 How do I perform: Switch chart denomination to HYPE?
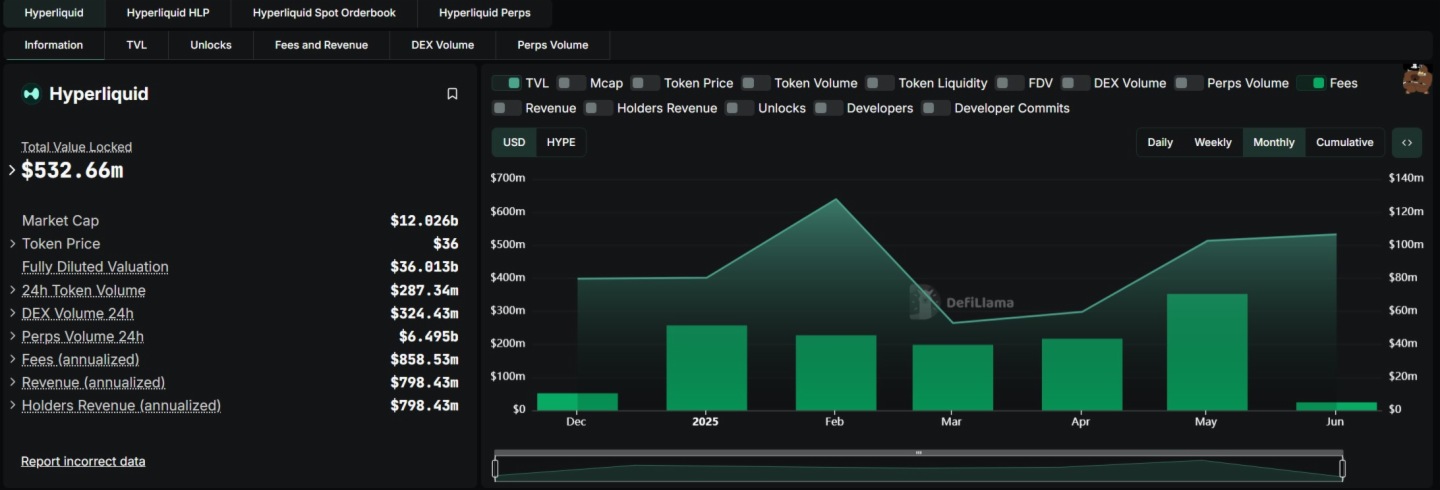pyautogui.click(x=561, y=142)
